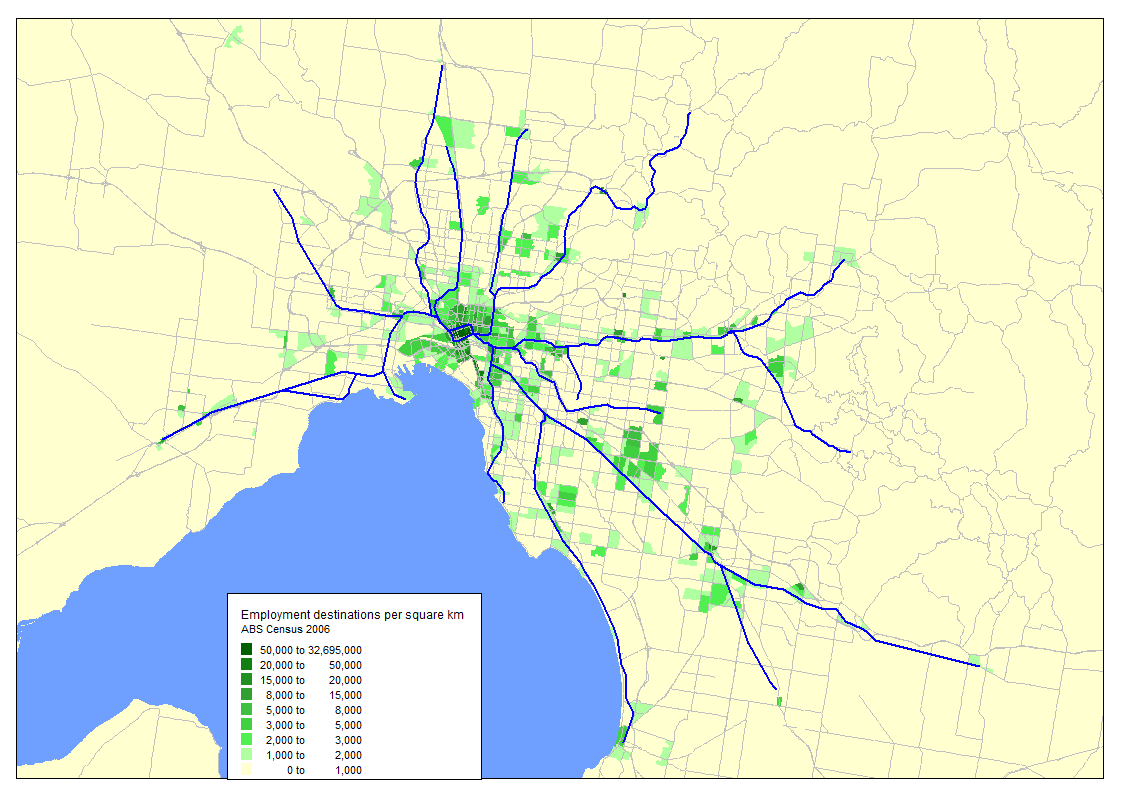This screenshot has width=1122, height=794.
Task: Pick the 15,000 to 20,000 legend color
Action: 246,680
